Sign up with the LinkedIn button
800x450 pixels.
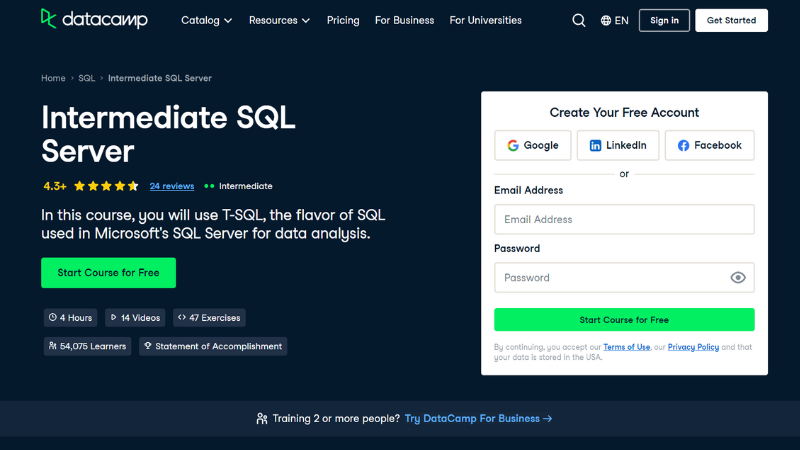[x=618, y=145]
